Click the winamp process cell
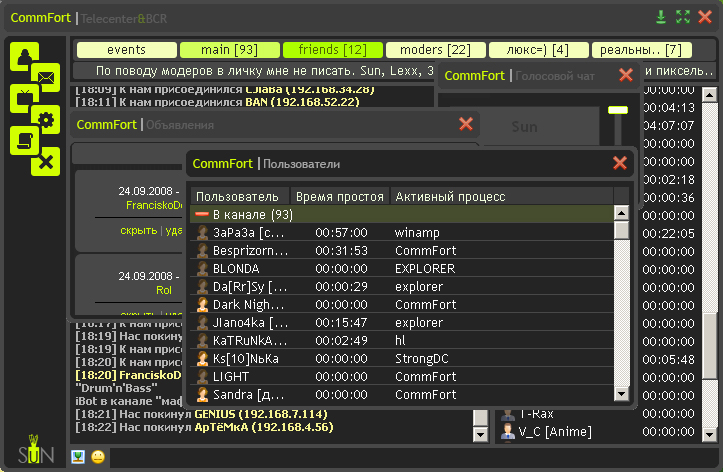Screen dimensions: 723x472 417,233
